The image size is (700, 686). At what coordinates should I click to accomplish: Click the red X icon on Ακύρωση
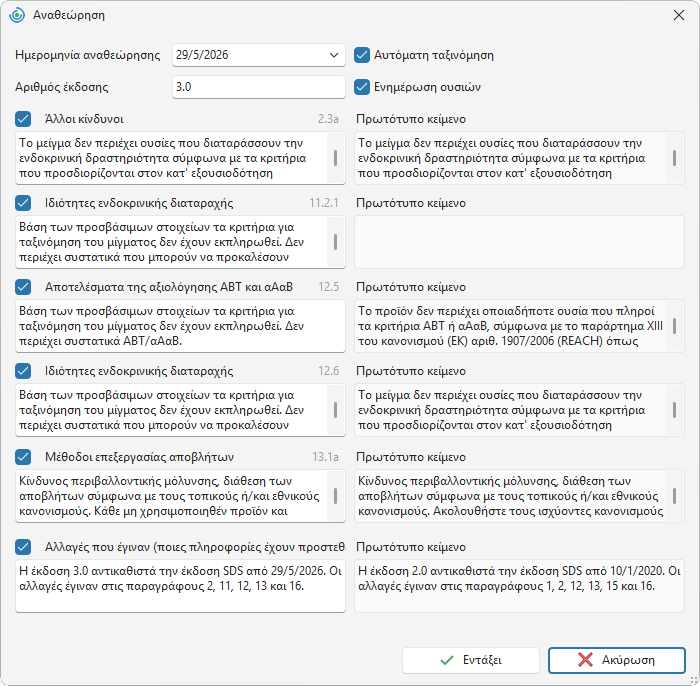point(585,660)
